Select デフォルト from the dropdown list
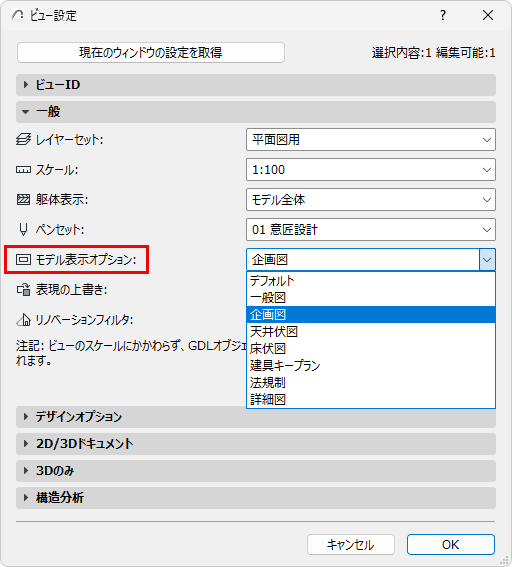This screenshot has height=567, width=512. tap(371, 281)
